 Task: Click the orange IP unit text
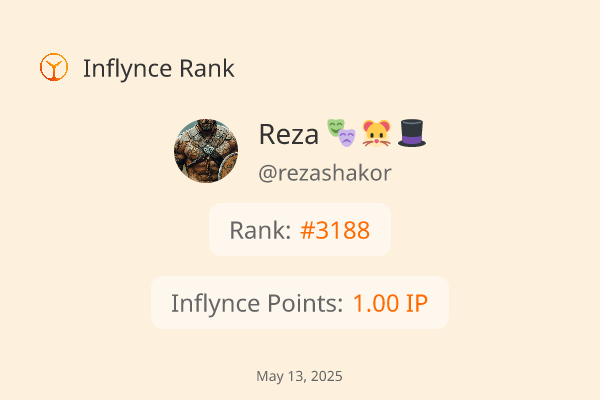417,304
